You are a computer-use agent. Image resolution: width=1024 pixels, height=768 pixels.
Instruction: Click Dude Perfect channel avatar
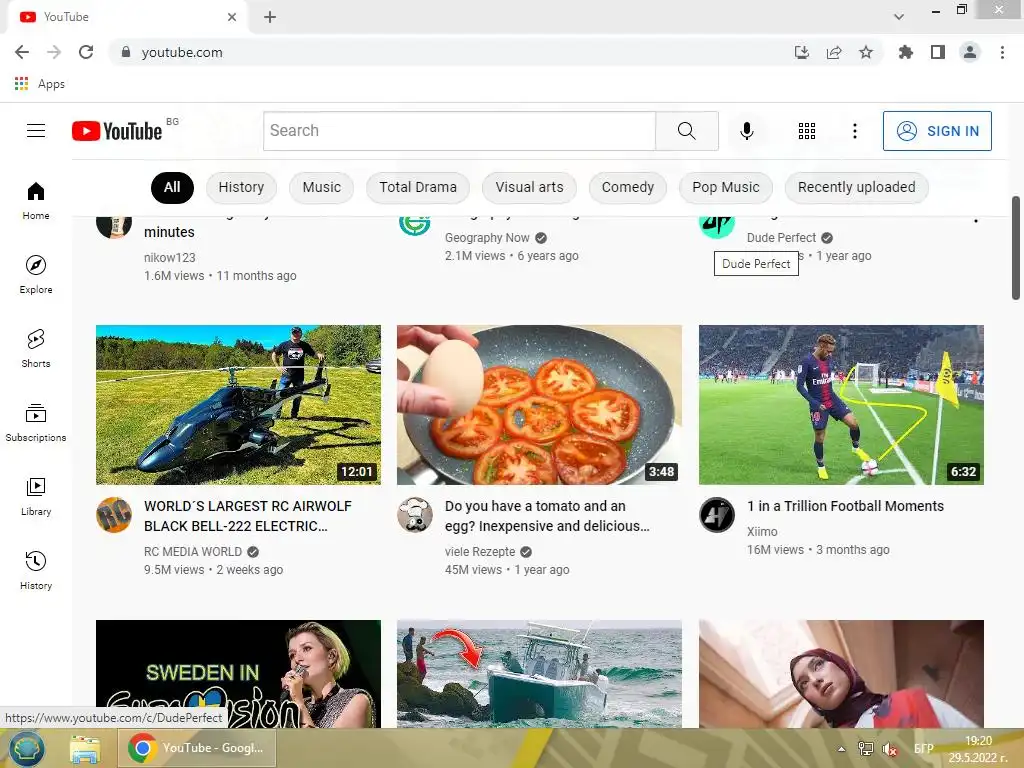[x=716, y=227]
